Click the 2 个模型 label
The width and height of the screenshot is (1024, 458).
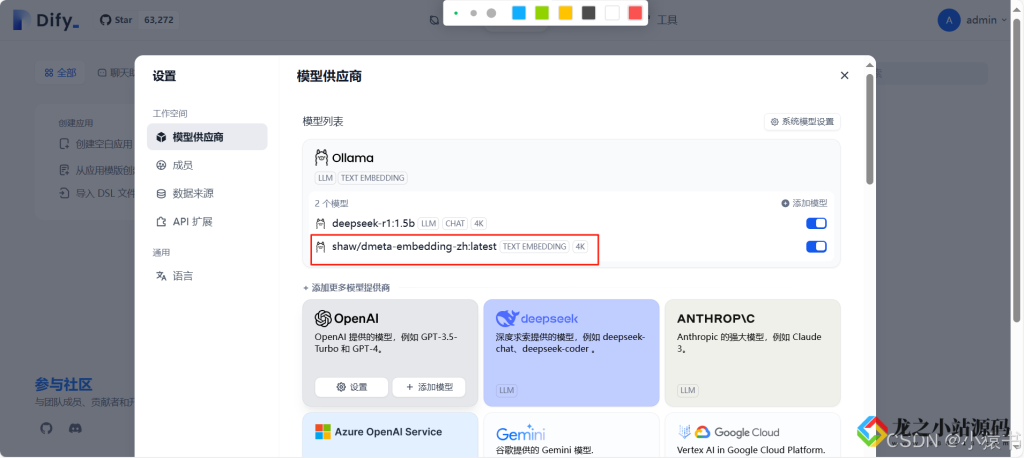pos(332,203)
